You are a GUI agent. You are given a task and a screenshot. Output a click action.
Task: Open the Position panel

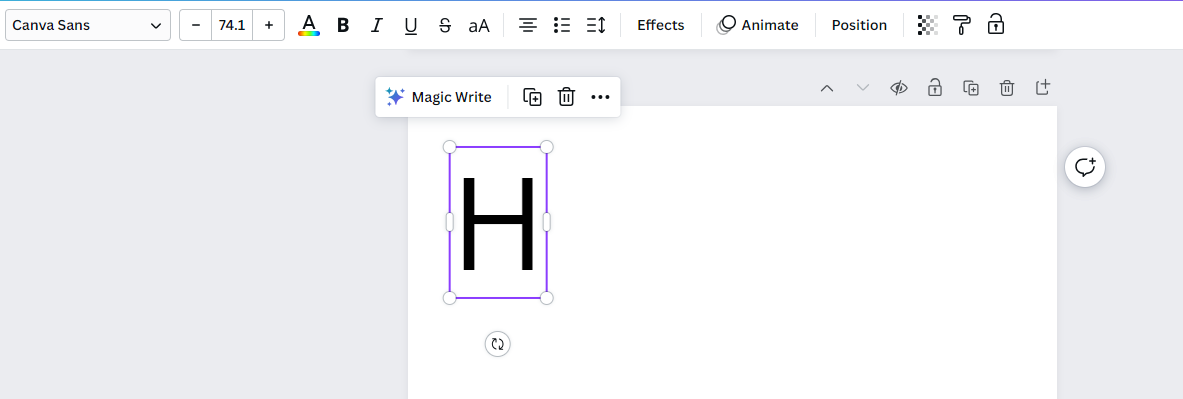[x=859, y=25]
